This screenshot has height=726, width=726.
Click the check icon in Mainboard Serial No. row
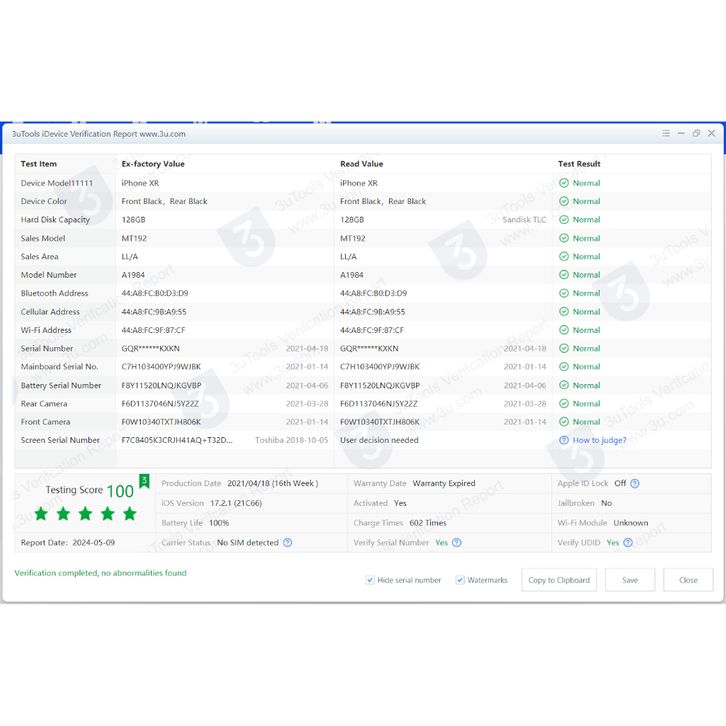(x=564, y=367)
